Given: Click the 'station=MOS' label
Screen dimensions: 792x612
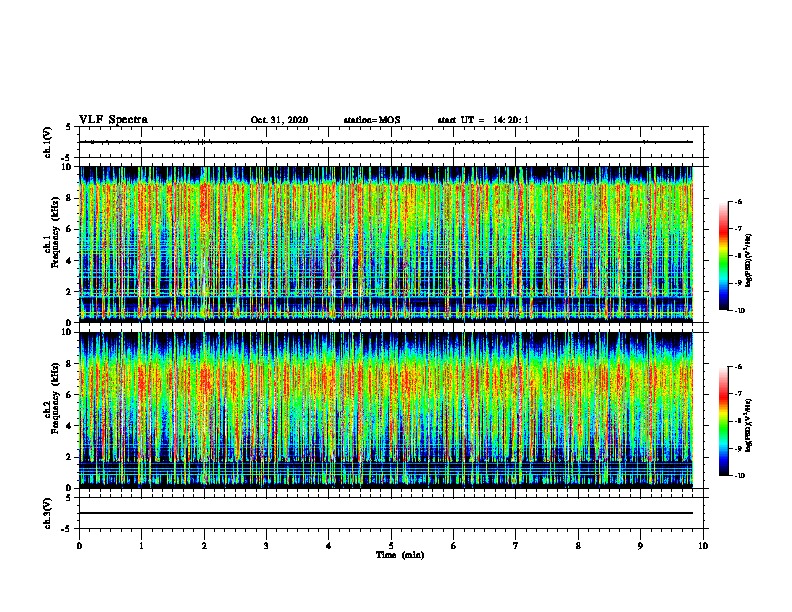Looking at the screenshot, I should coord(372,120).
